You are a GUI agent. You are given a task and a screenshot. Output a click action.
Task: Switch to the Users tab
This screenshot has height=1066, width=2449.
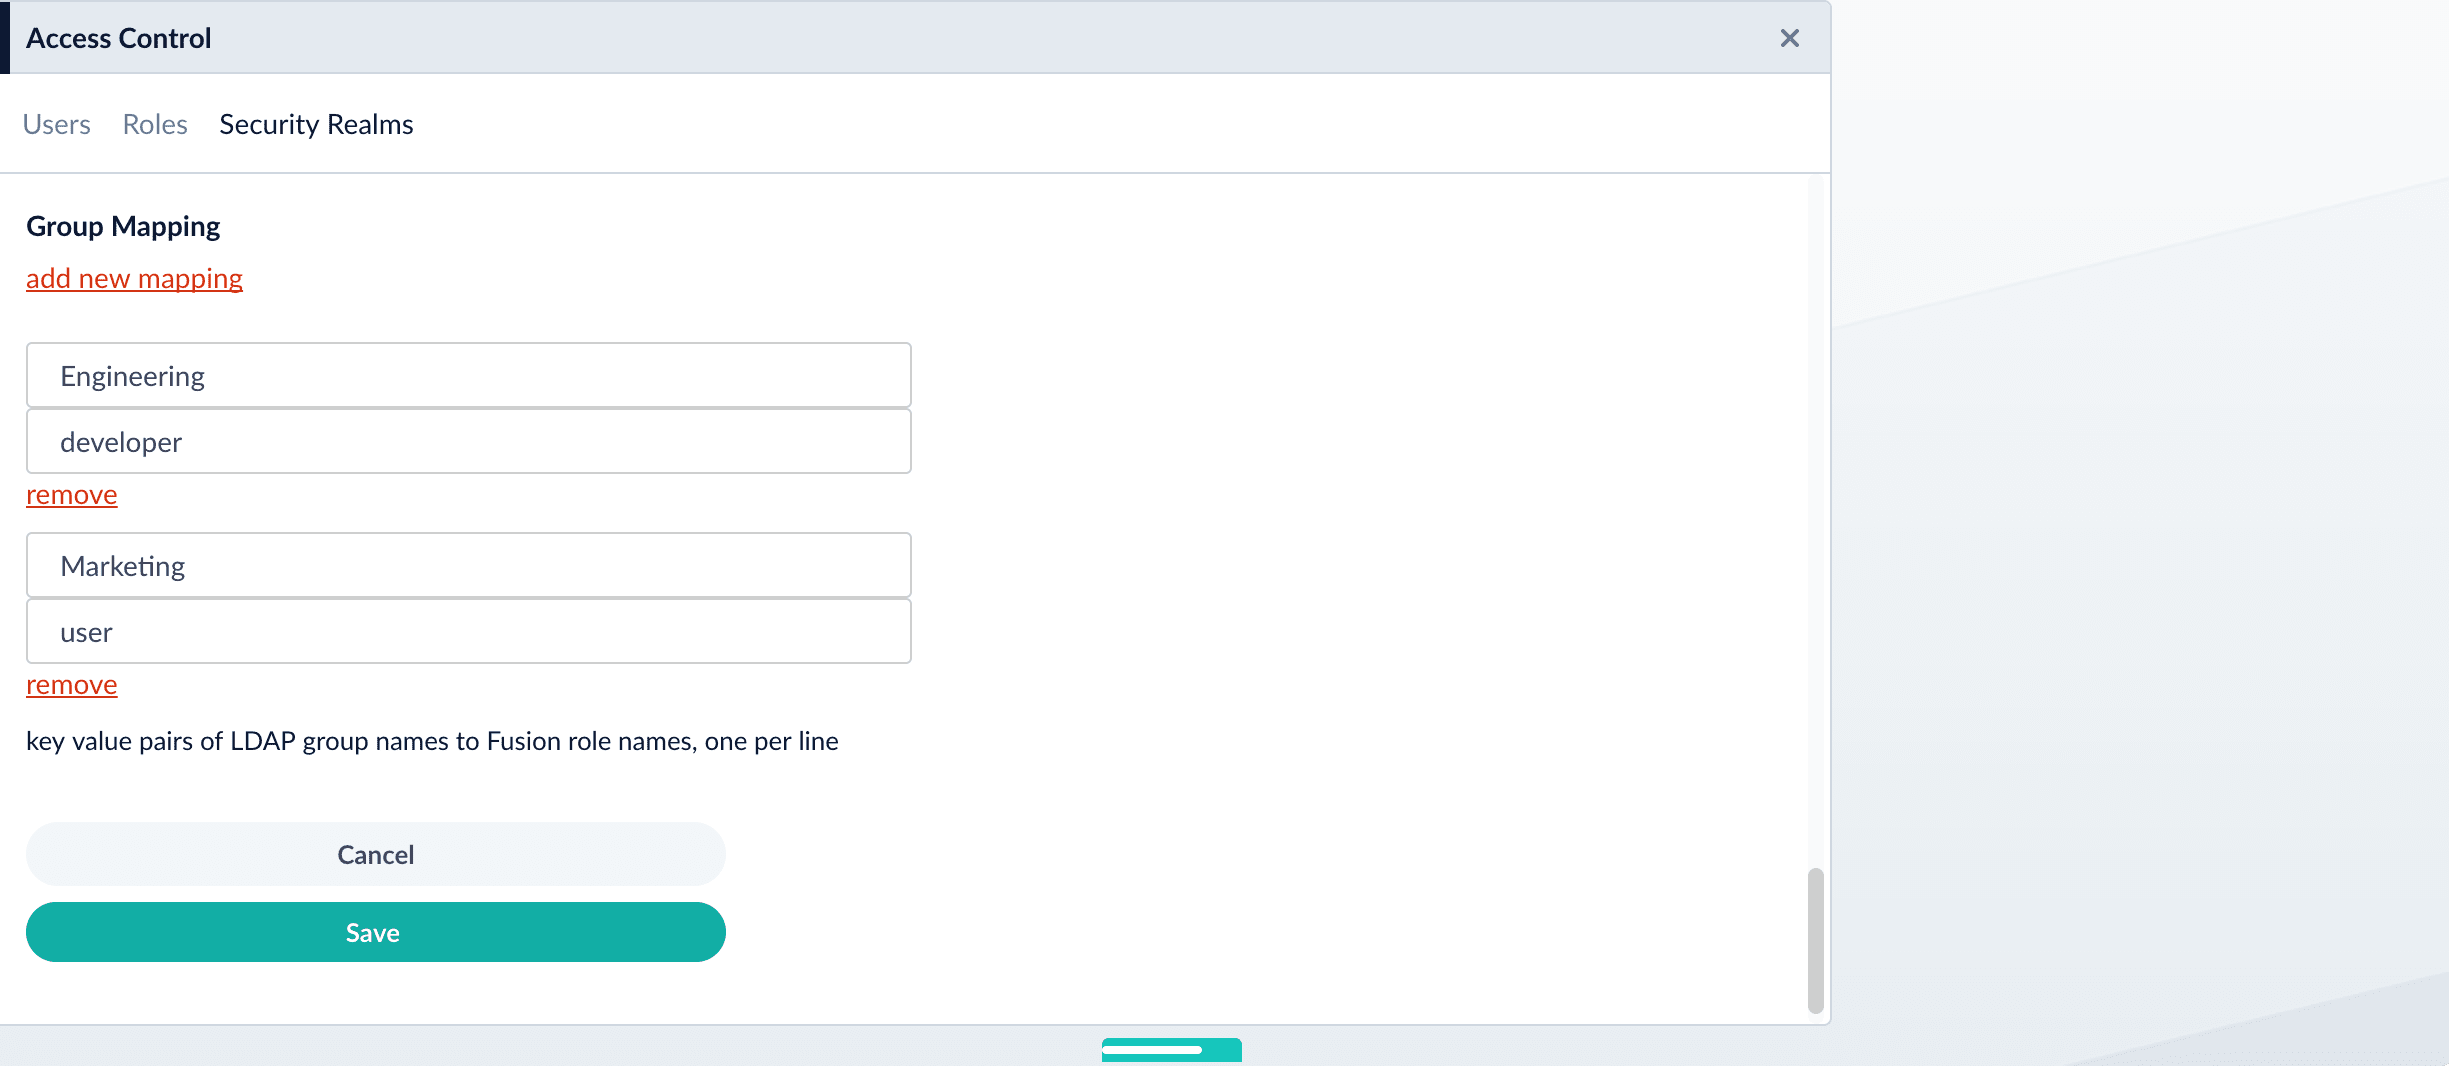pyautogui.click(x=57, y=124)
